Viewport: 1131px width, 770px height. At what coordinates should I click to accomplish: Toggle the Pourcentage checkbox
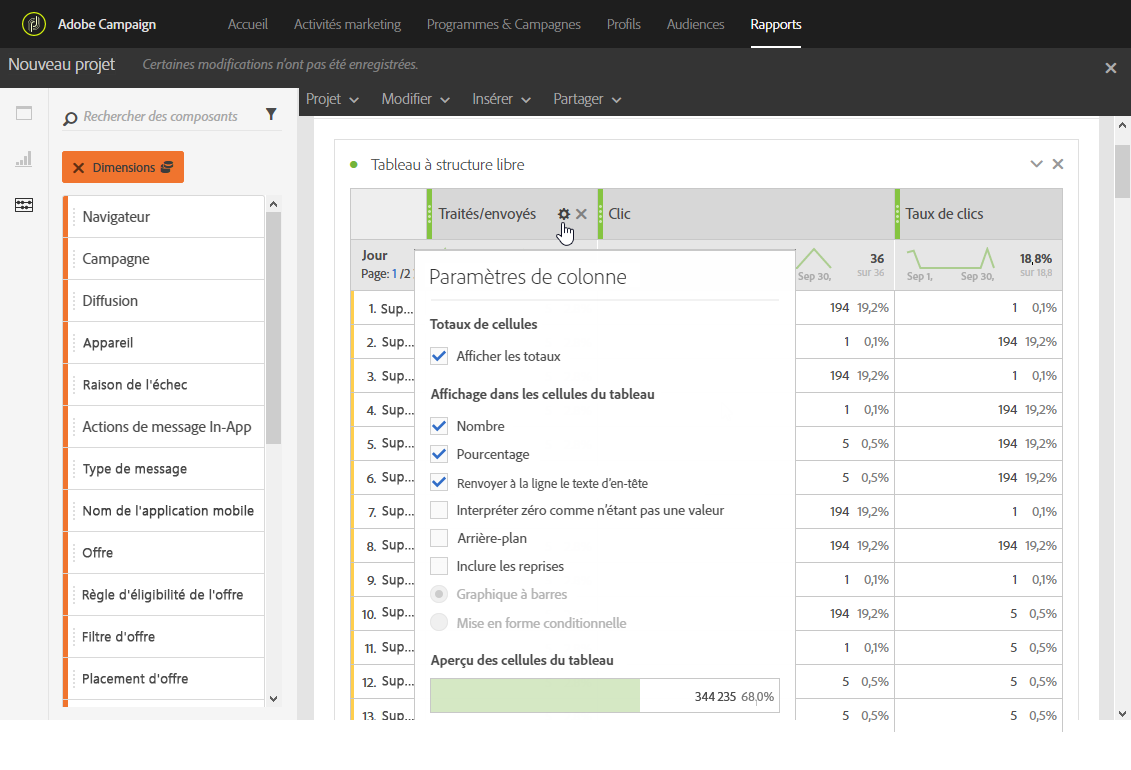[439, 454]
